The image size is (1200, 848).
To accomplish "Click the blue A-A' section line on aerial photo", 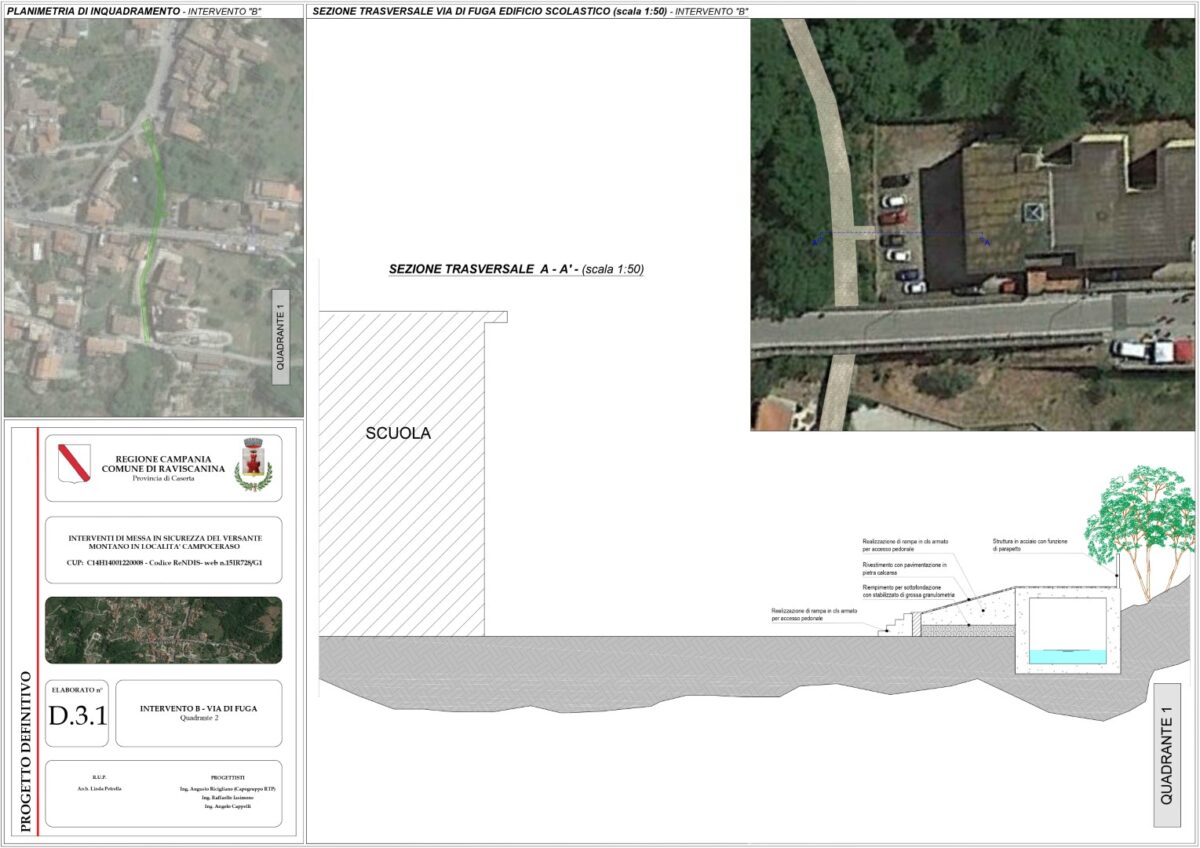I will tap(900, 236).
